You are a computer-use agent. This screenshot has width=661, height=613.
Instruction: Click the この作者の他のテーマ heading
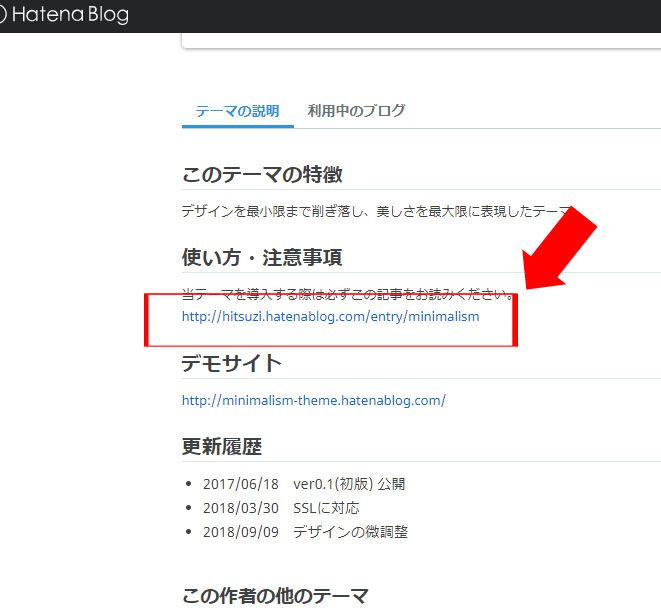pyautogui.click(x=275, y=596)
